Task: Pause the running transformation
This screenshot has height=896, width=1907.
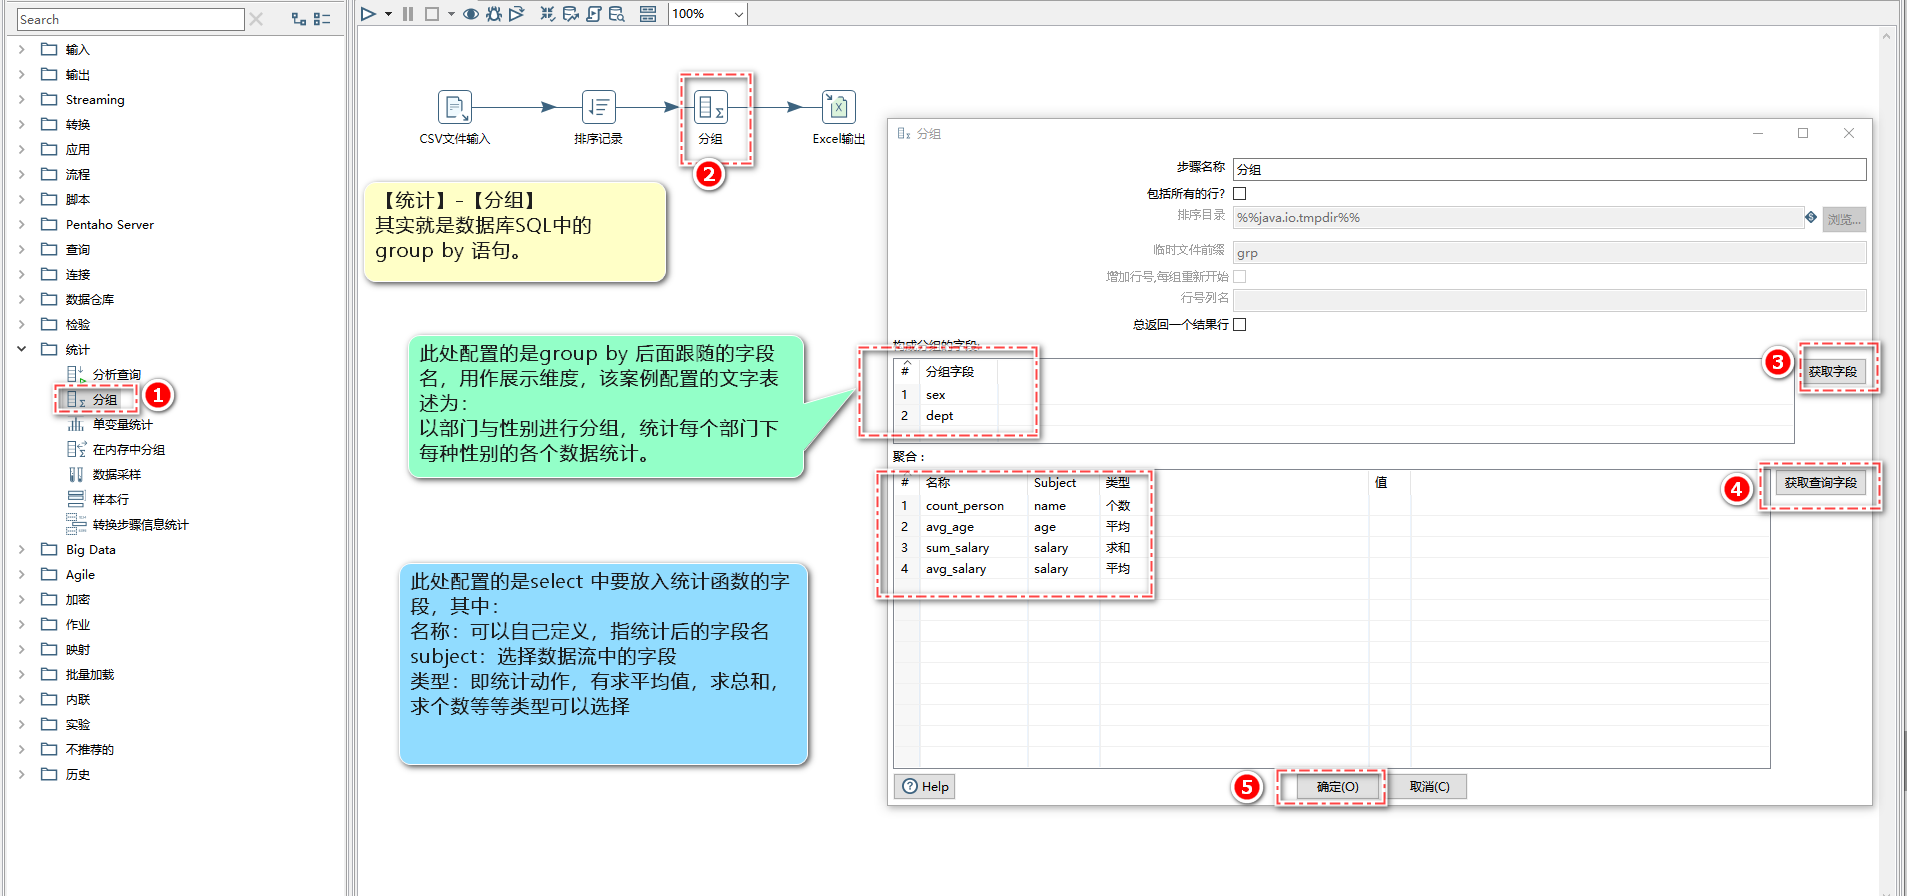Action: tap(408, 14)
